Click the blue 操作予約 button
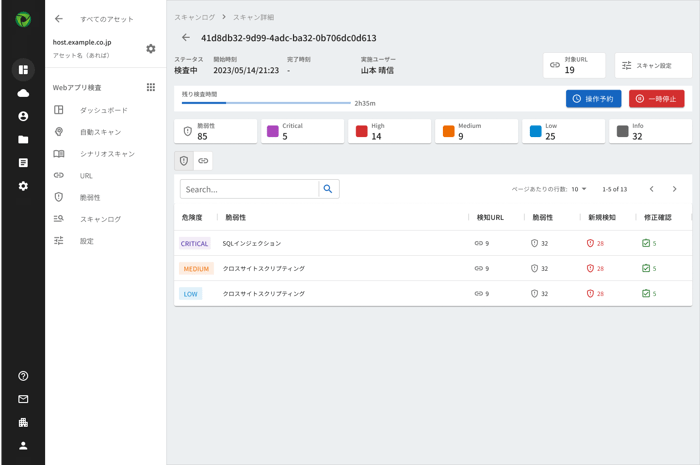This screenshot has height=465, width=700. (593, 99)
